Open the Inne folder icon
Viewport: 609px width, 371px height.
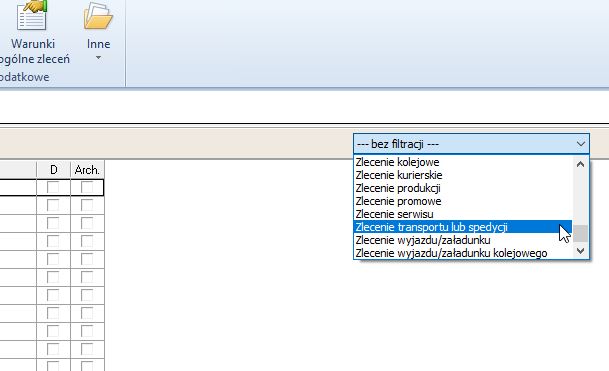(98, 16)
